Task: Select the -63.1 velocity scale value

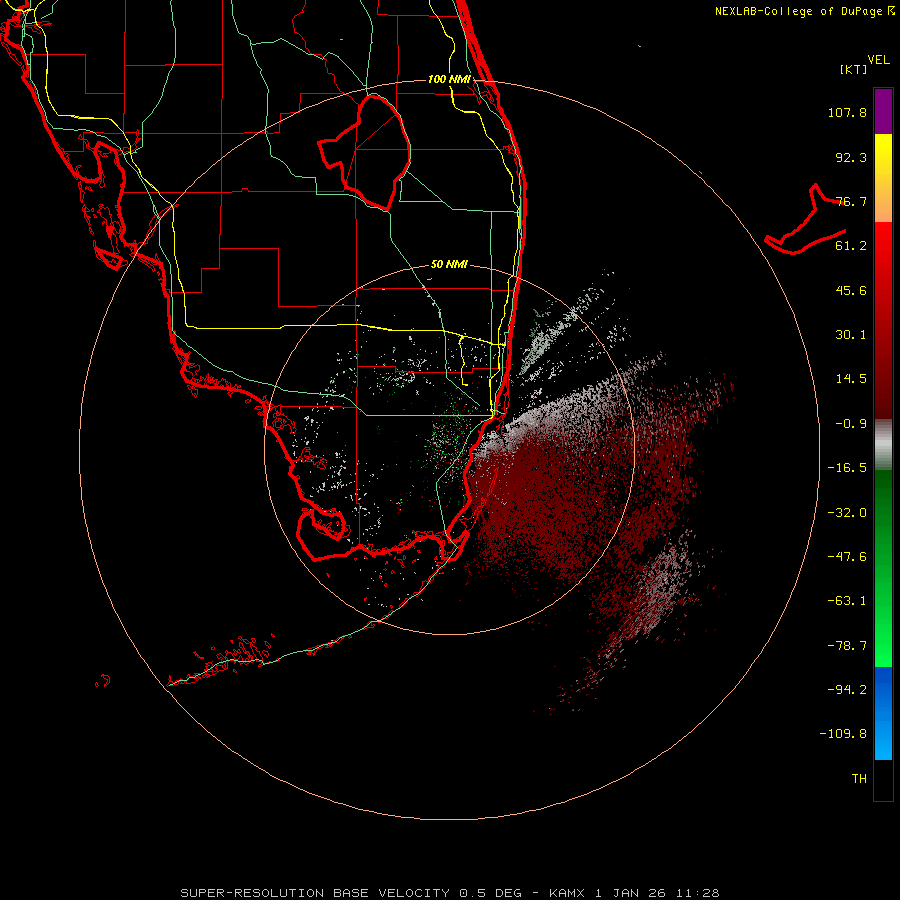Action: pyautogui.click(x=847, y=601)
